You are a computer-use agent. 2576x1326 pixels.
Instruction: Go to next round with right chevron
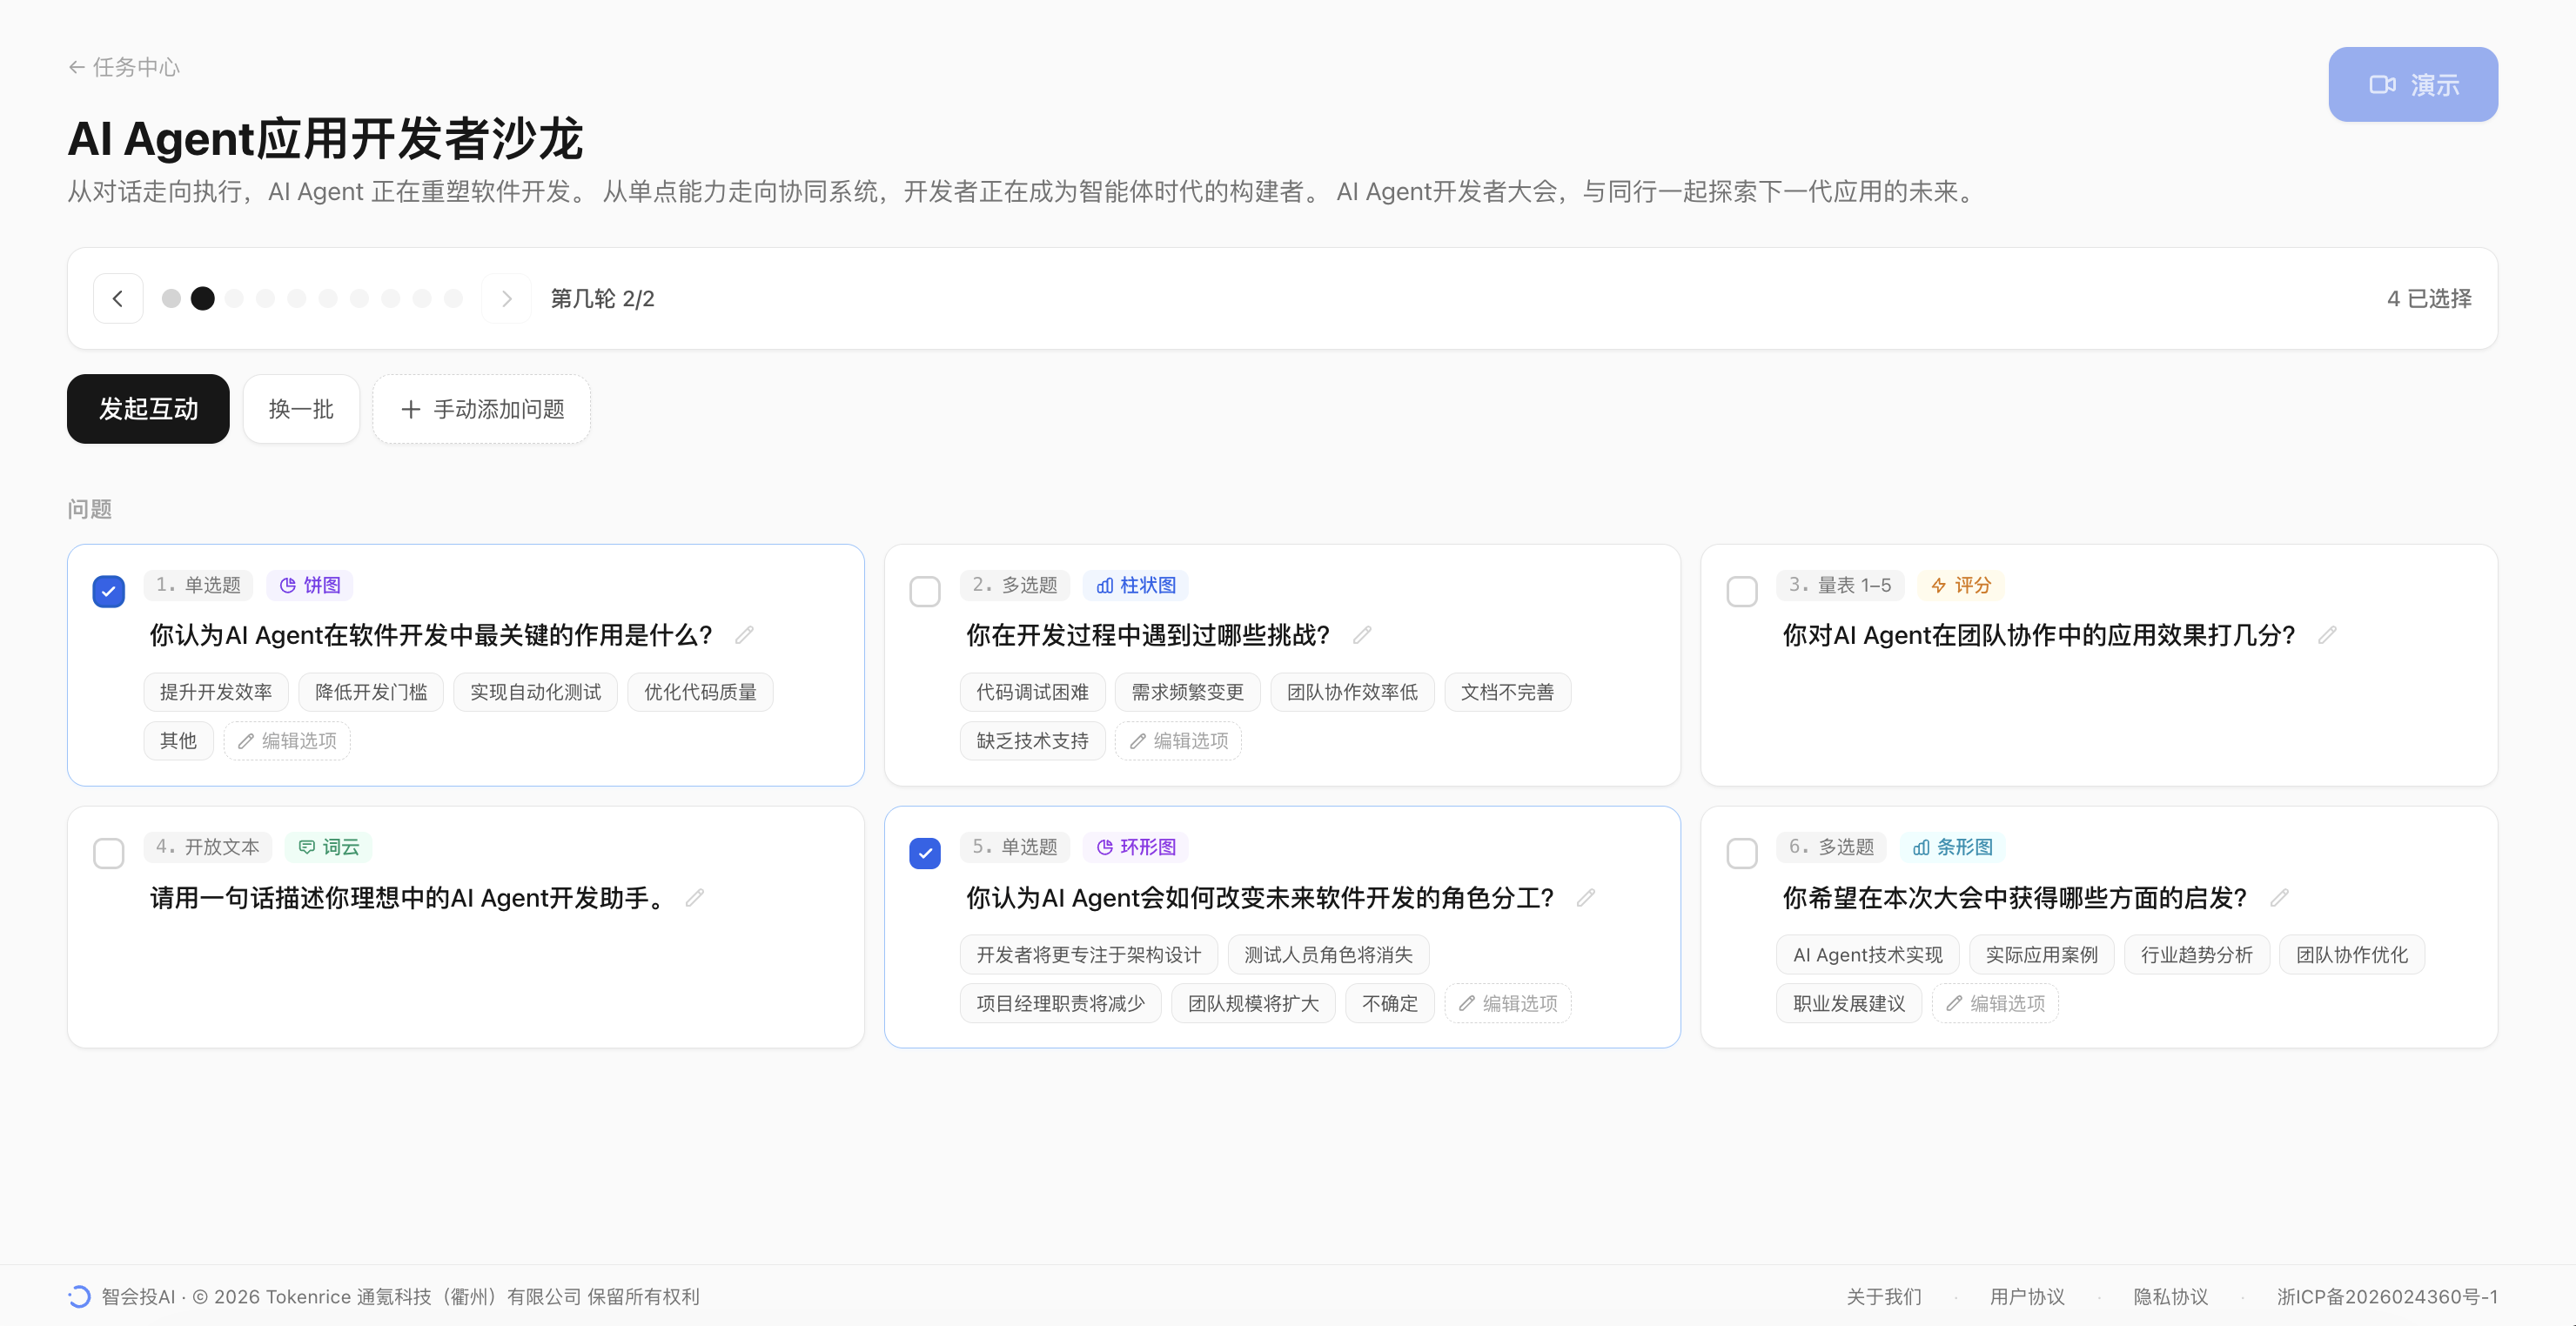(x=506, y=298)
